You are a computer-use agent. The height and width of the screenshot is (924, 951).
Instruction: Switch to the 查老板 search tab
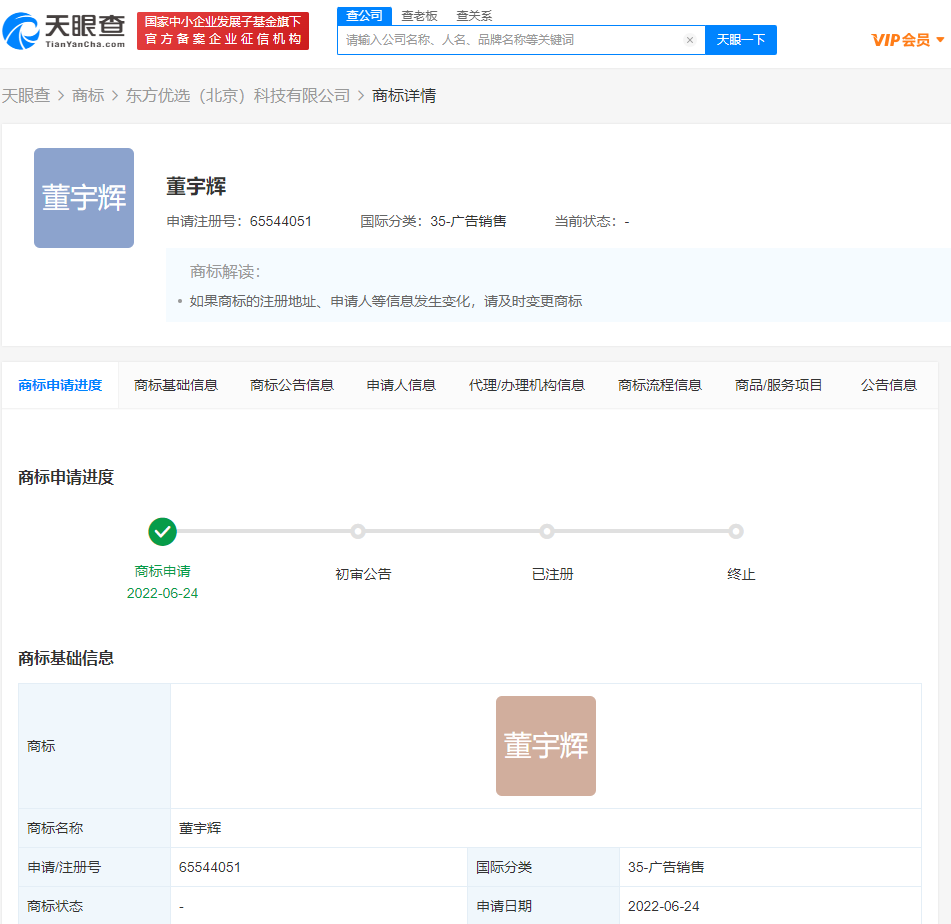(x=419, y=16)
